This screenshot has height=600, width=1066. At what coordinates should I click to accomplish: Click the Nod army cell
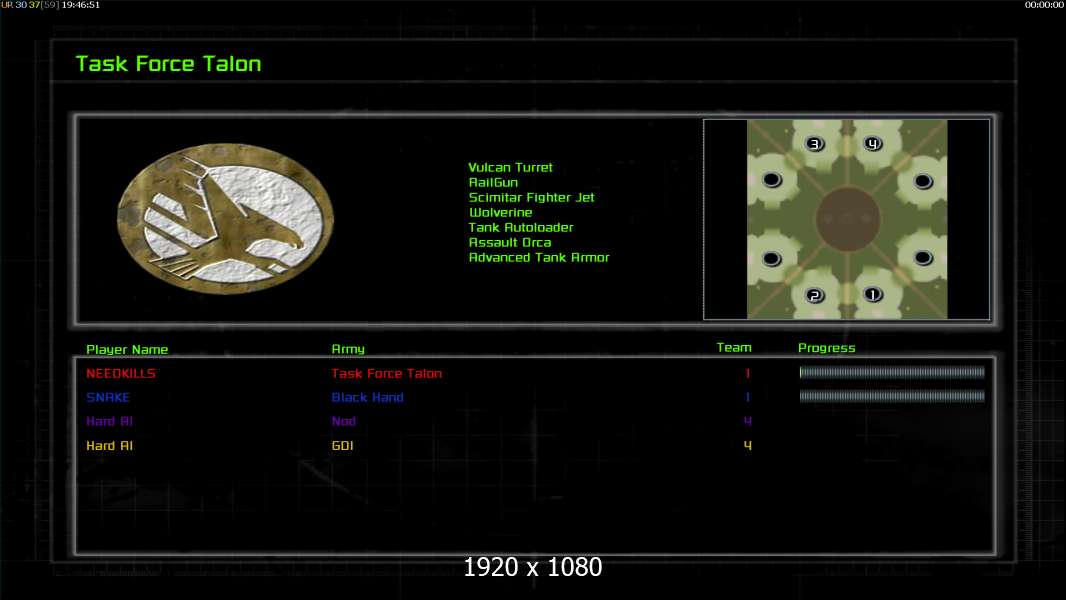tap(343, 421)
